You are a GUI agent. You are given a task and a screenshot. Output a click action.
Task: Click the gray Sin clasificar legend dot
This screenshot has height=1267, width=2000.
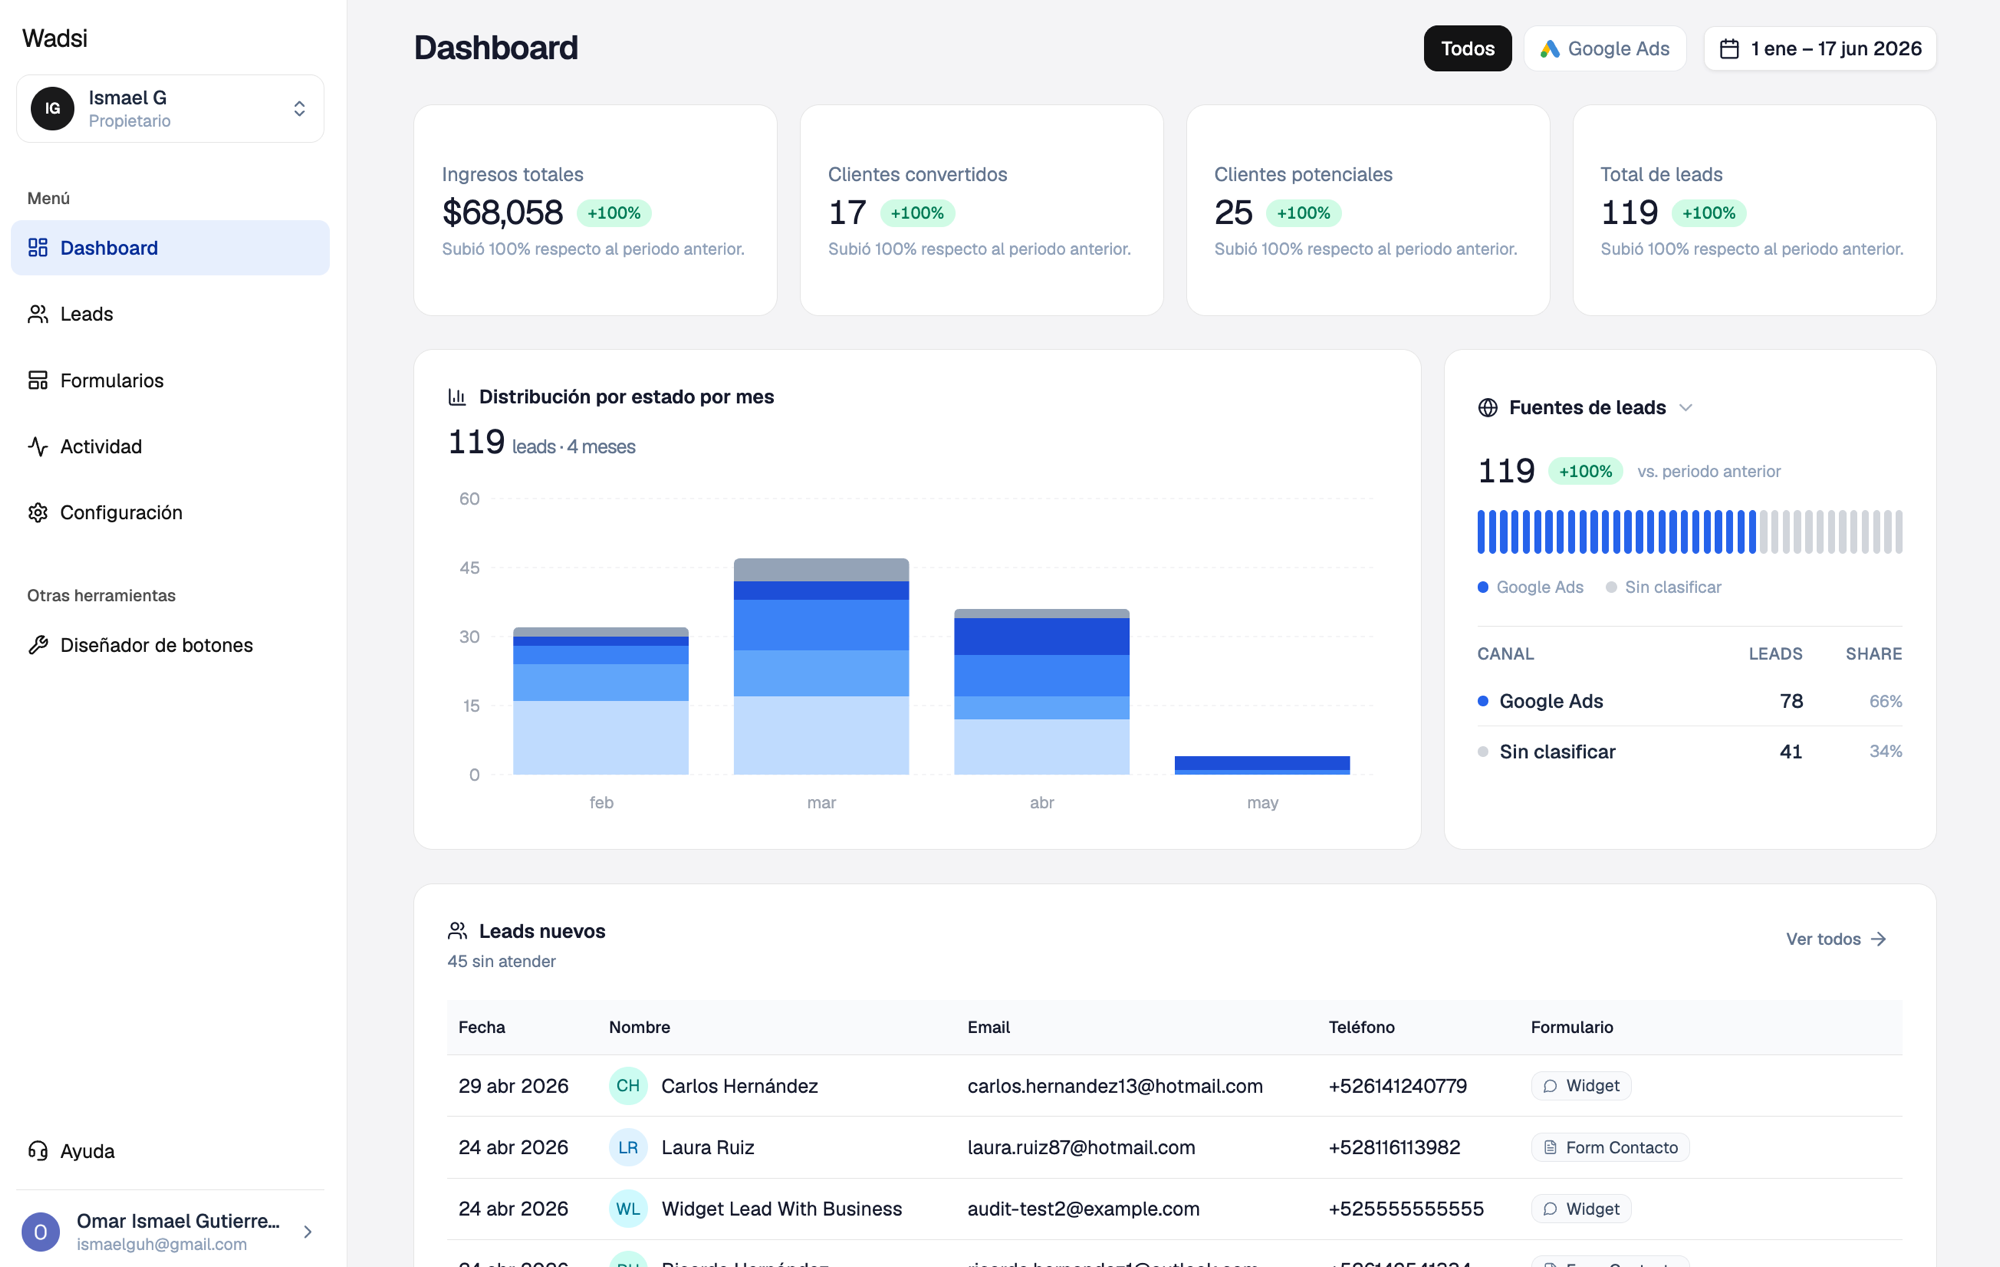tap(1611, 587)
